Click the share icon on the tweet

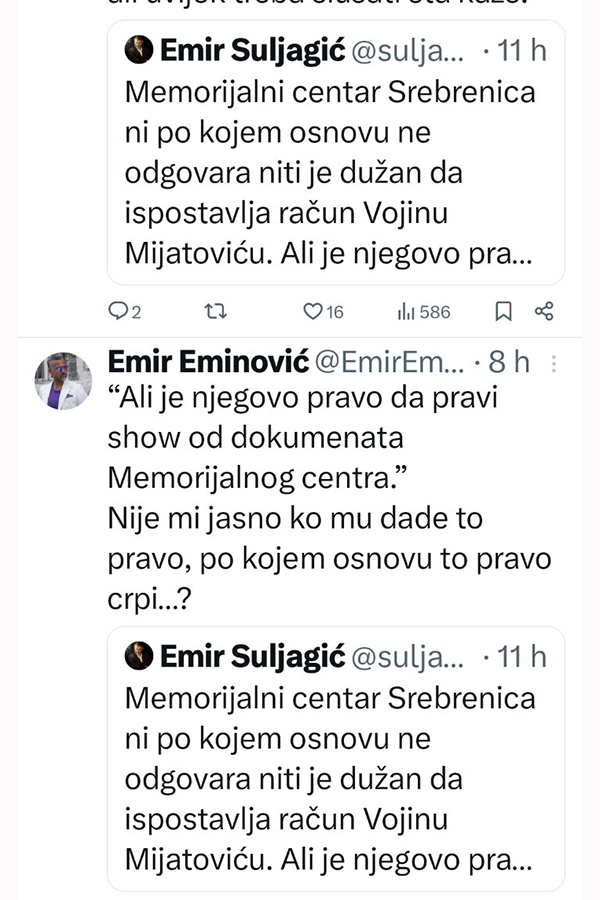click(544, 312)
